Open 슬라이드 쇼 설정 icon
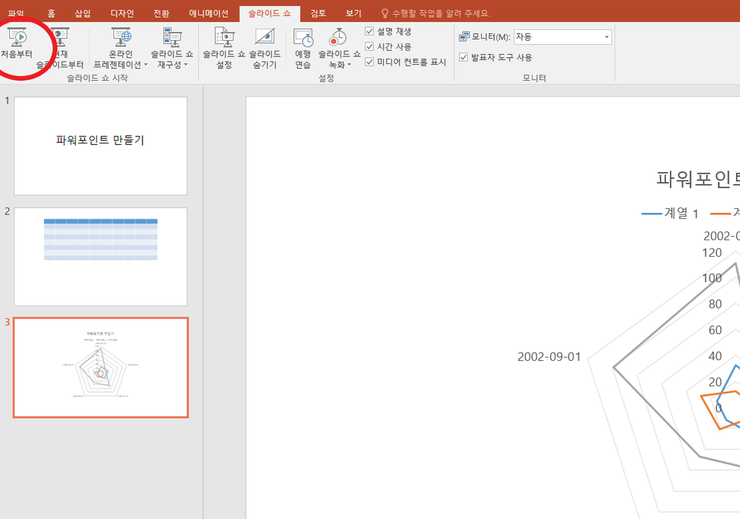 pos(224,37)
